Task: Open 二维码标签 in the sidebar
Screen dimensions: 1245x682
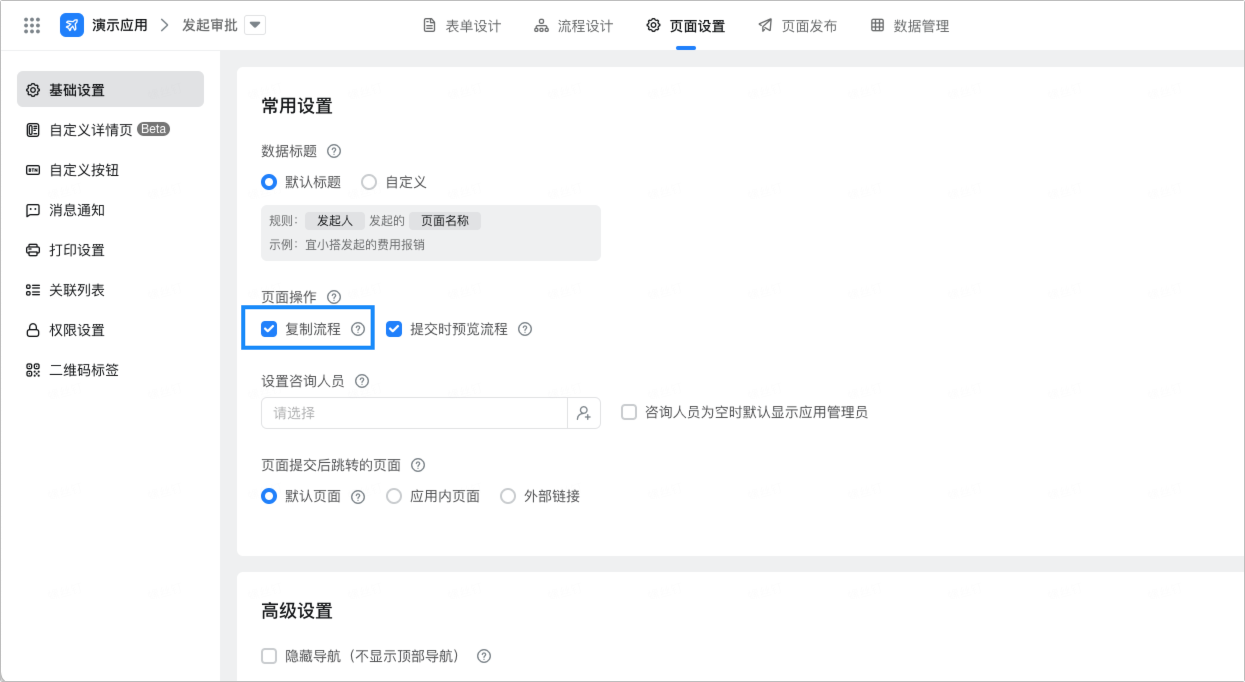Action: (x=111, y=370)
